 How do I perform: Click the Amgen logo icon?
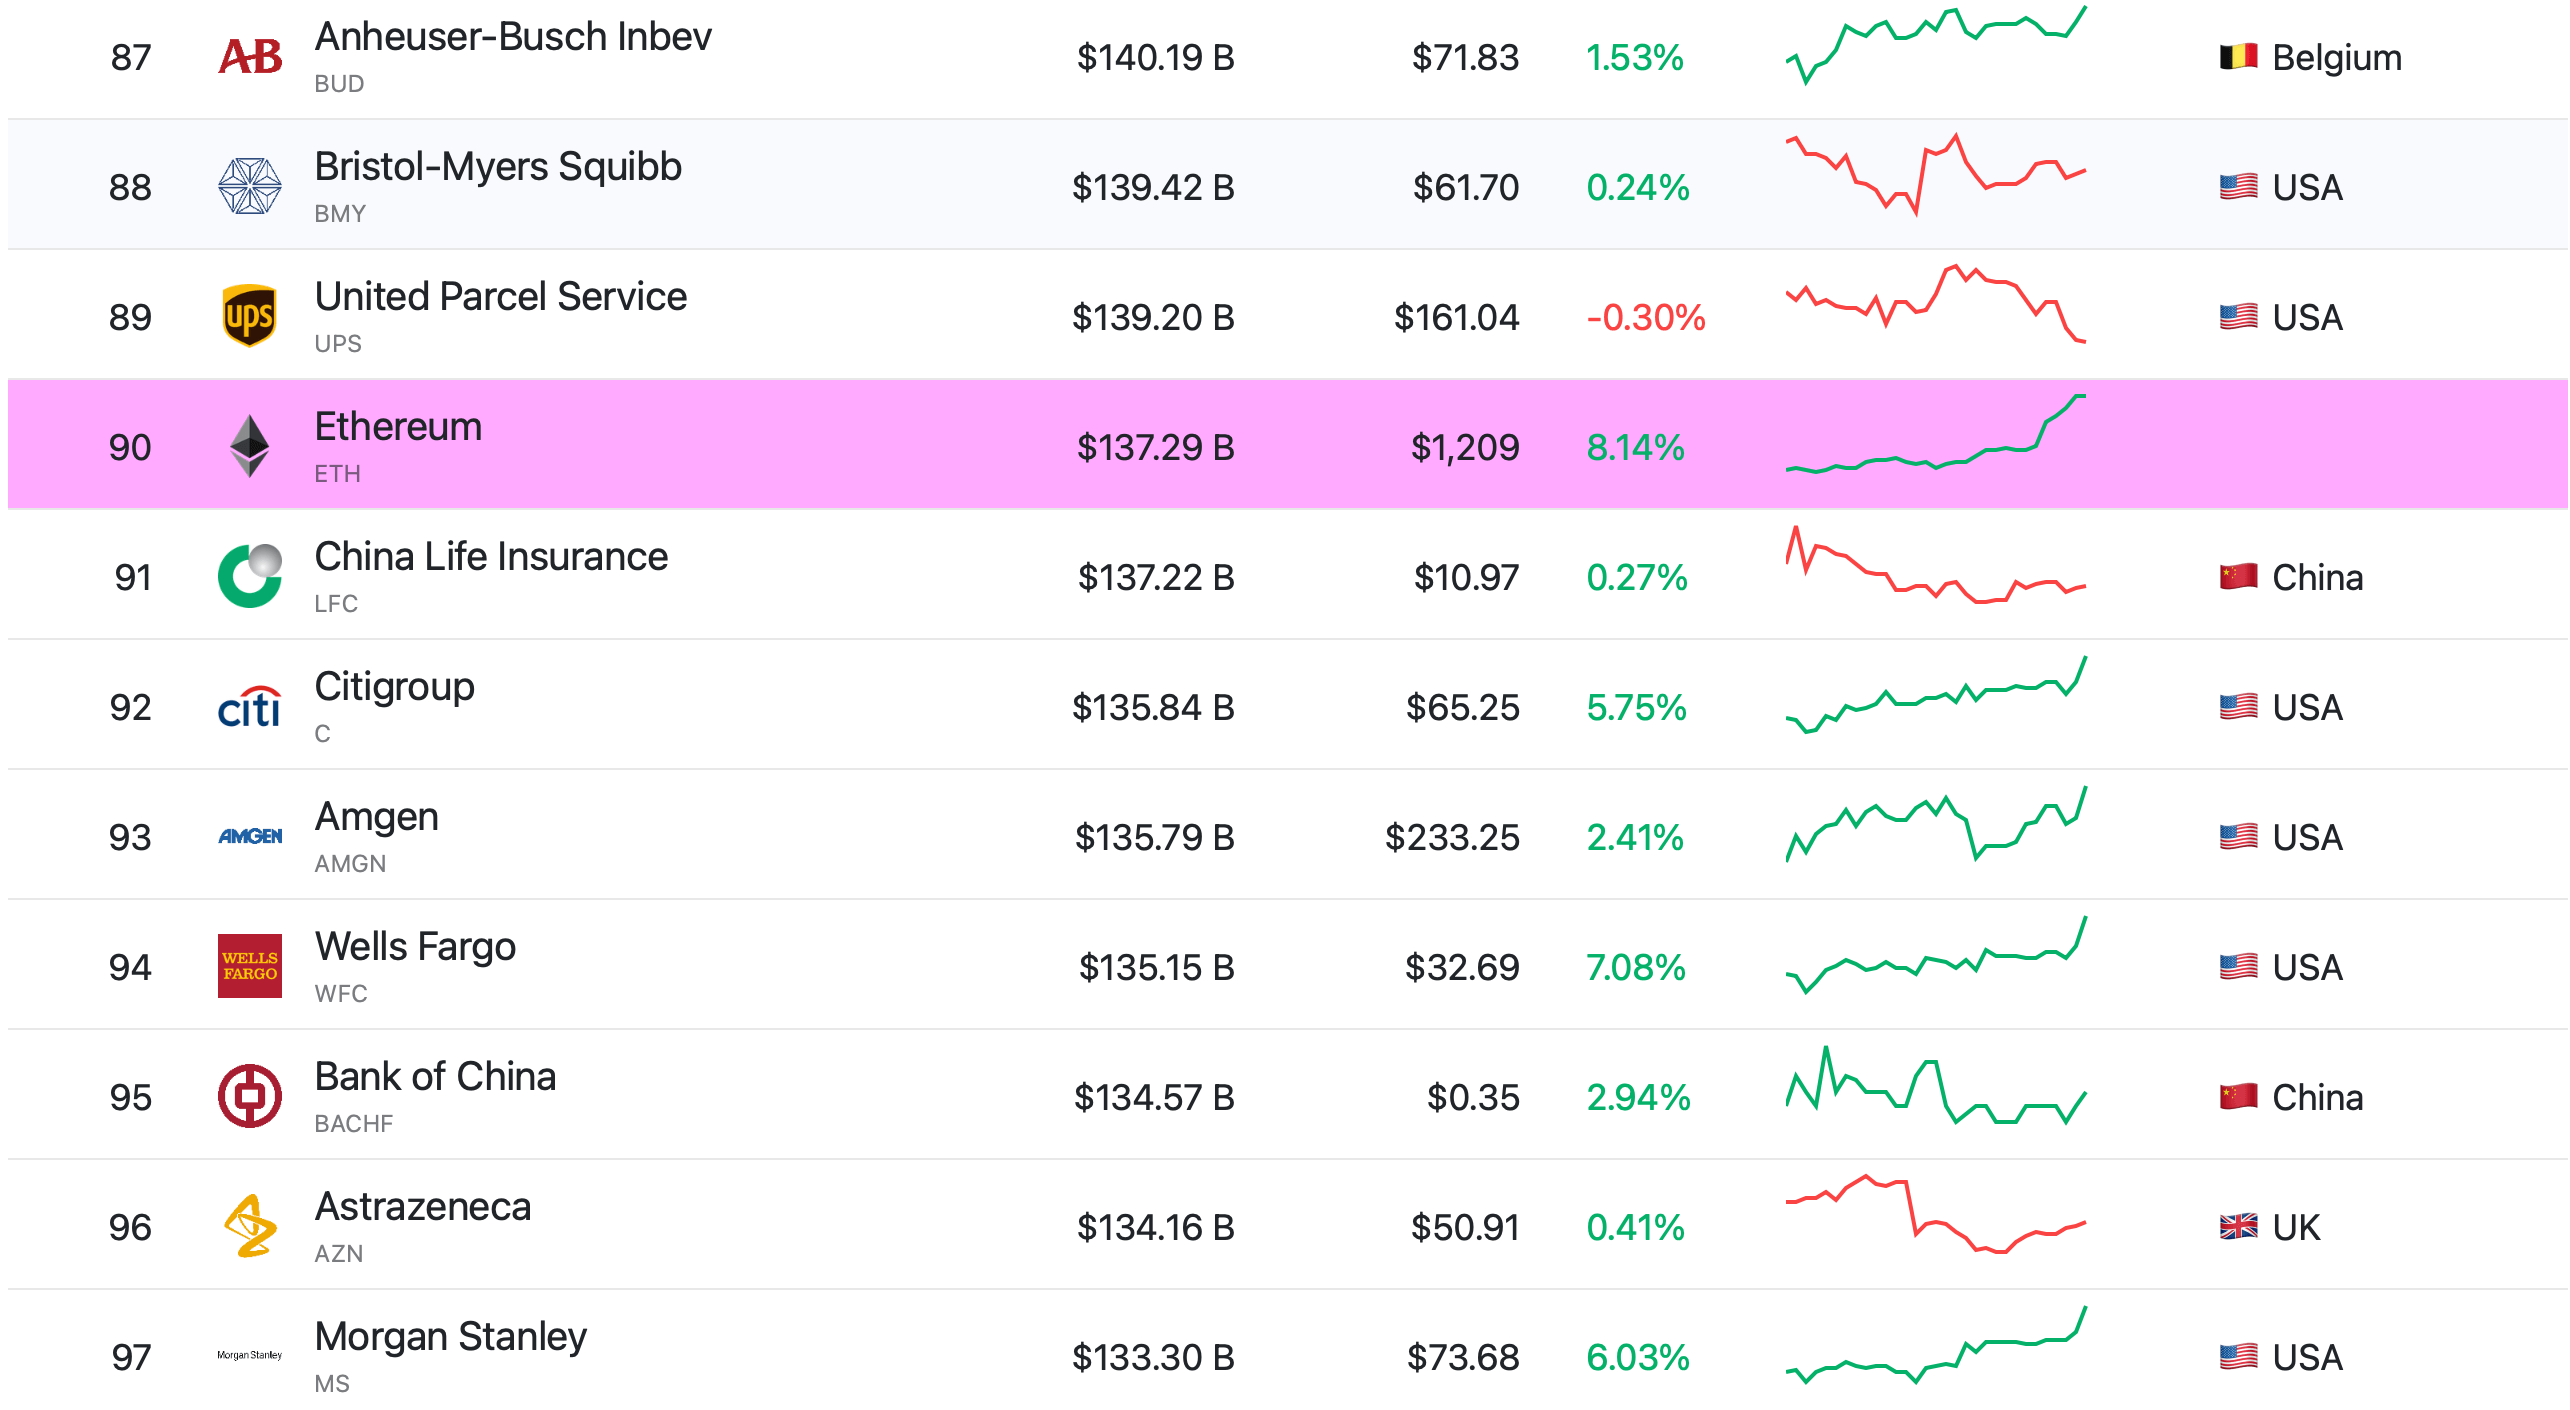pyautogui.click(x=250, y=836)
